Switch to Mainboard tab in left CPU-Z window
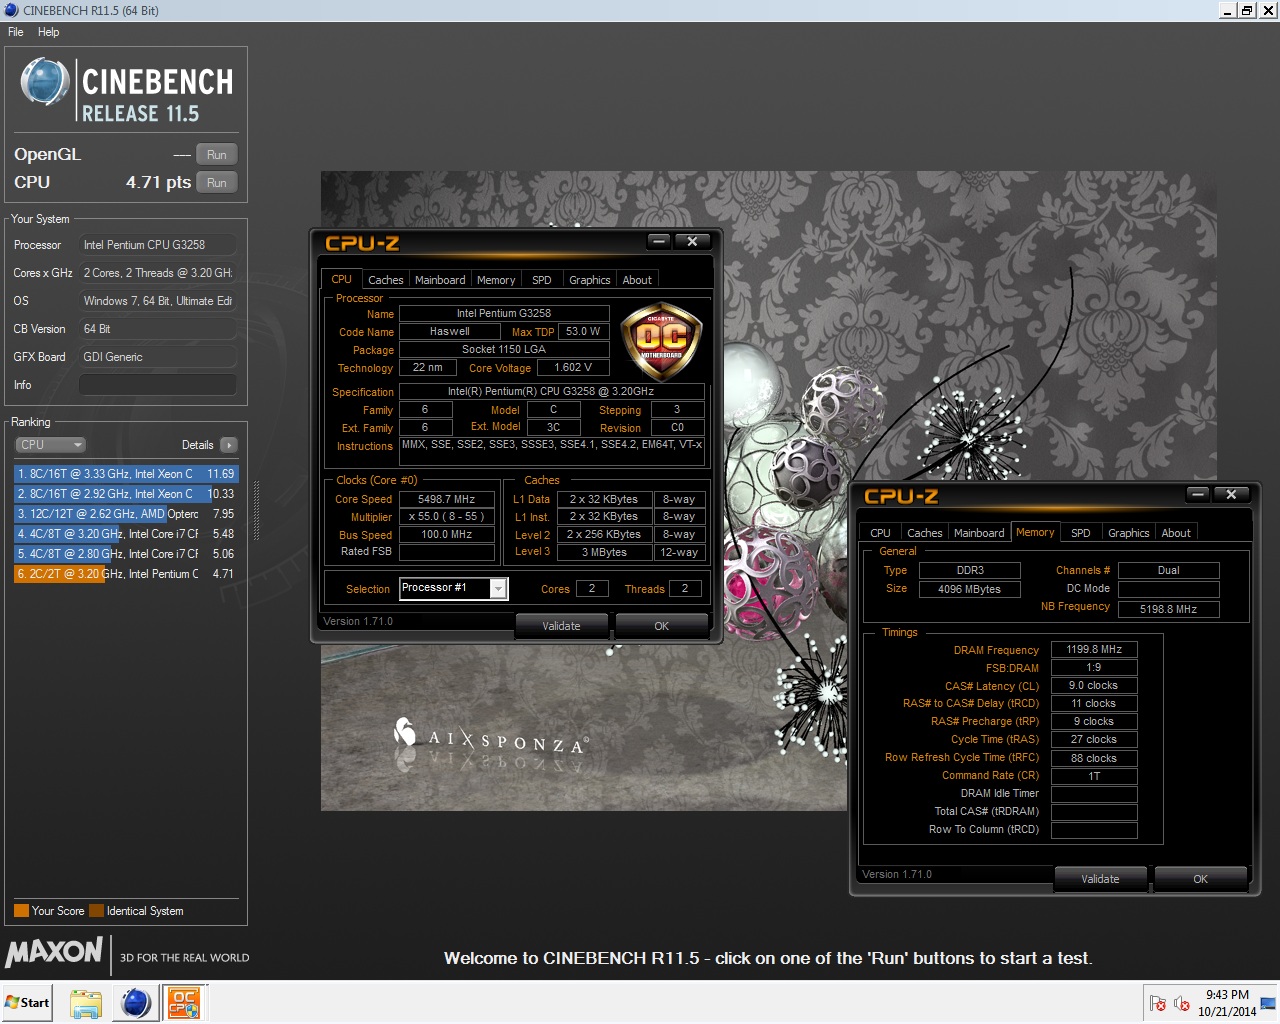Image resolution: width=1280 pixels, height=1024 pixels. (440, 280)
